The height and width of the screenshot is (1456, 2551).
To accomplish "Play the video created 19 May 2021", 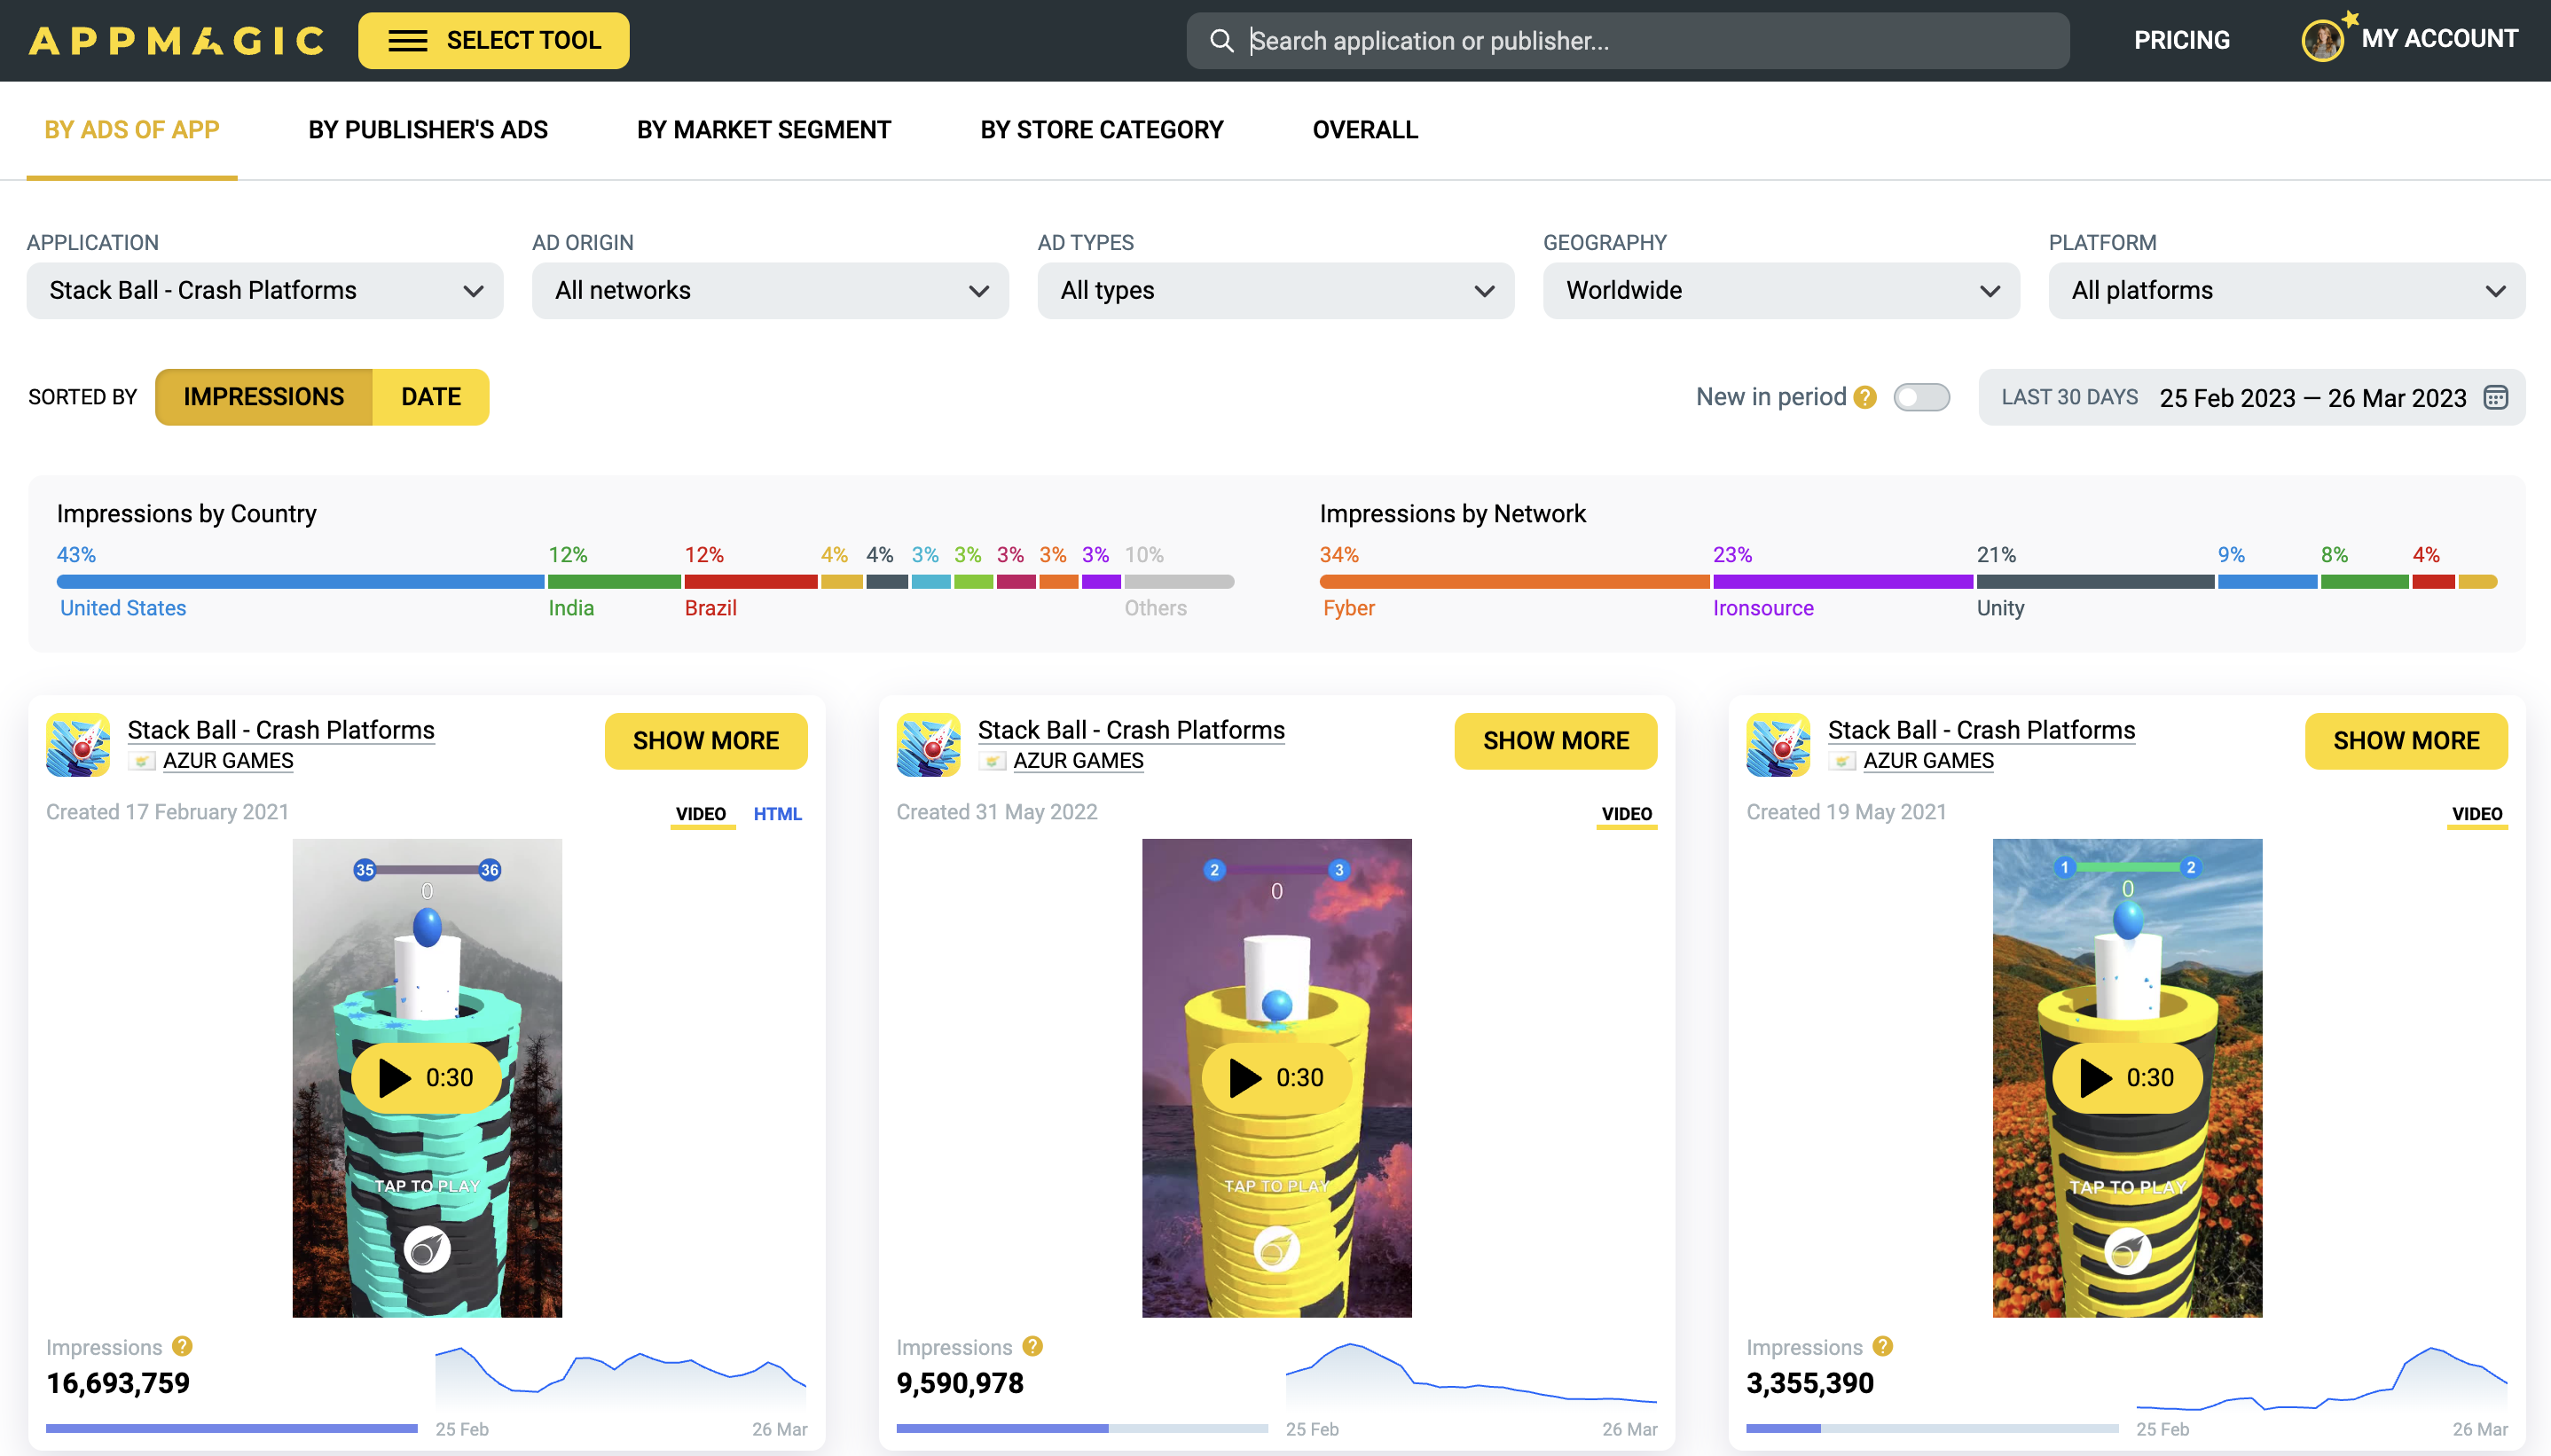I will point(2126,1077).
